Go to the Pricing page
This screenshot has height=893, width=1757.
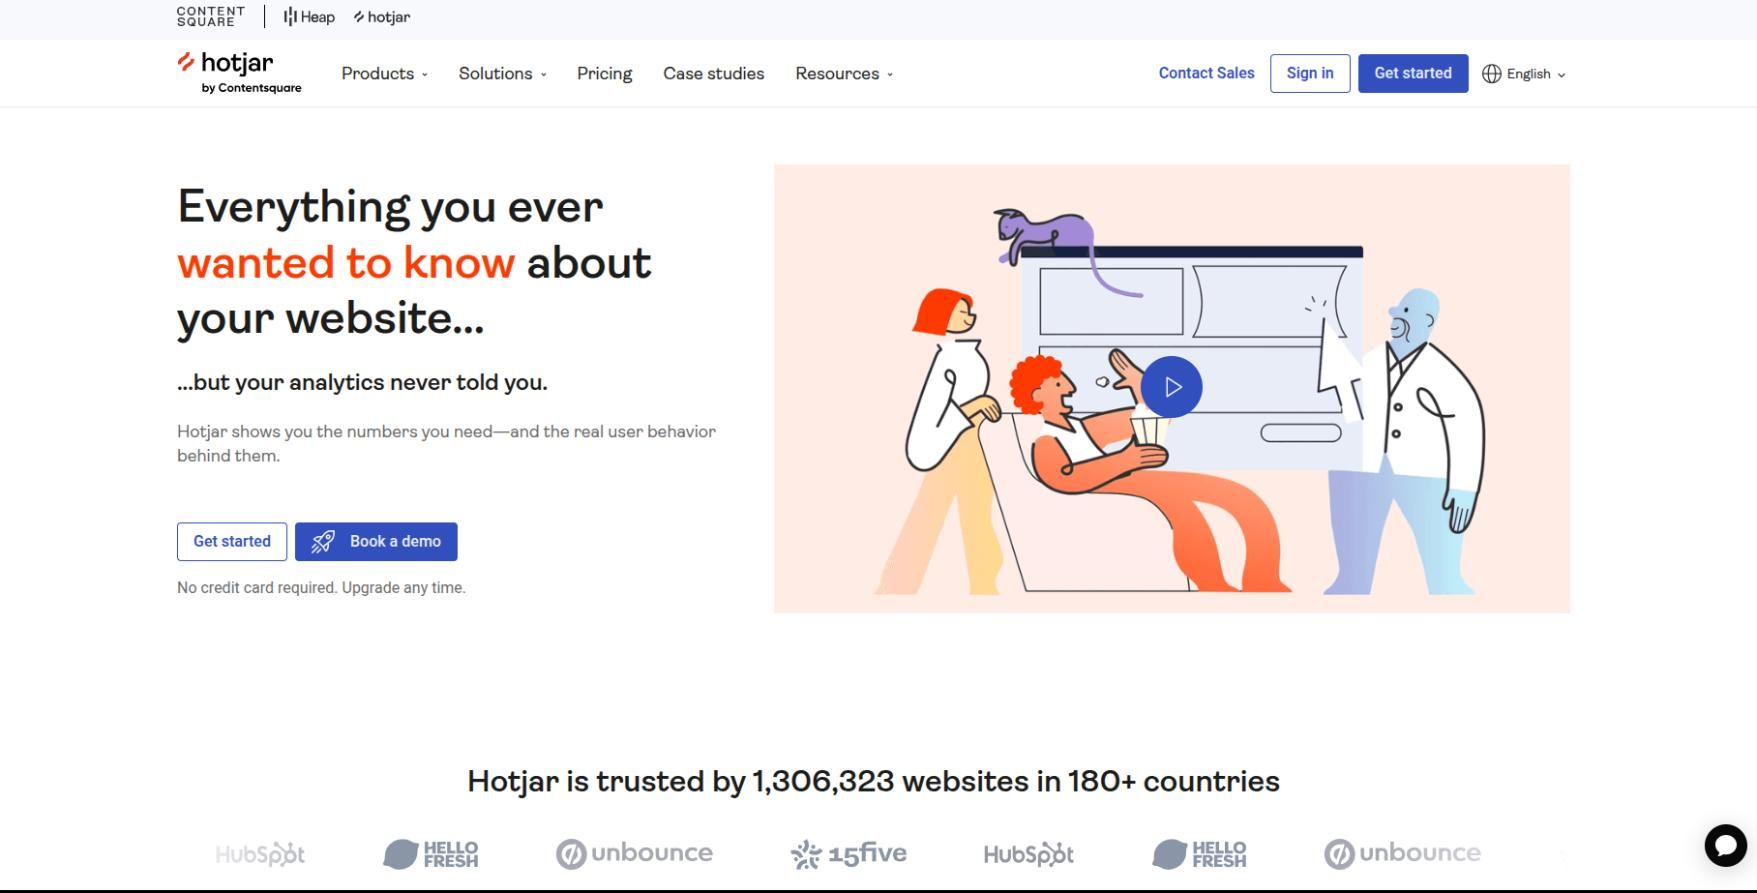tap(604, 74)
